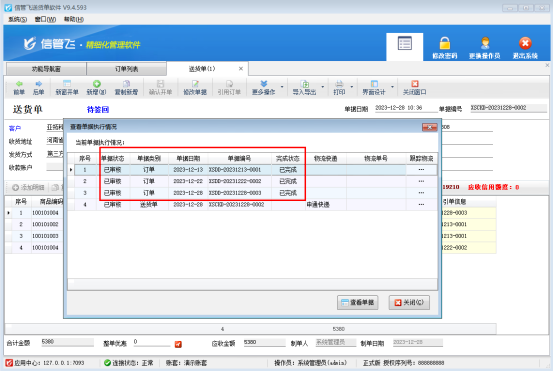Open the 系统(S) menu

pyautogui.click(x=17, y=19)
